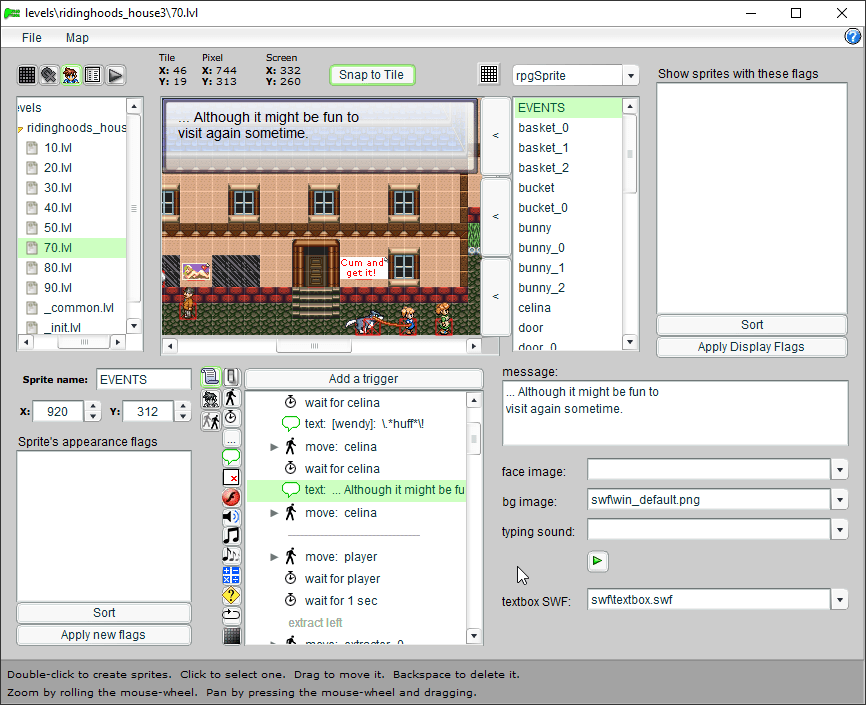Click the Add a trigger button
Viewport: 866px width, 705px height.
[363, 379]
